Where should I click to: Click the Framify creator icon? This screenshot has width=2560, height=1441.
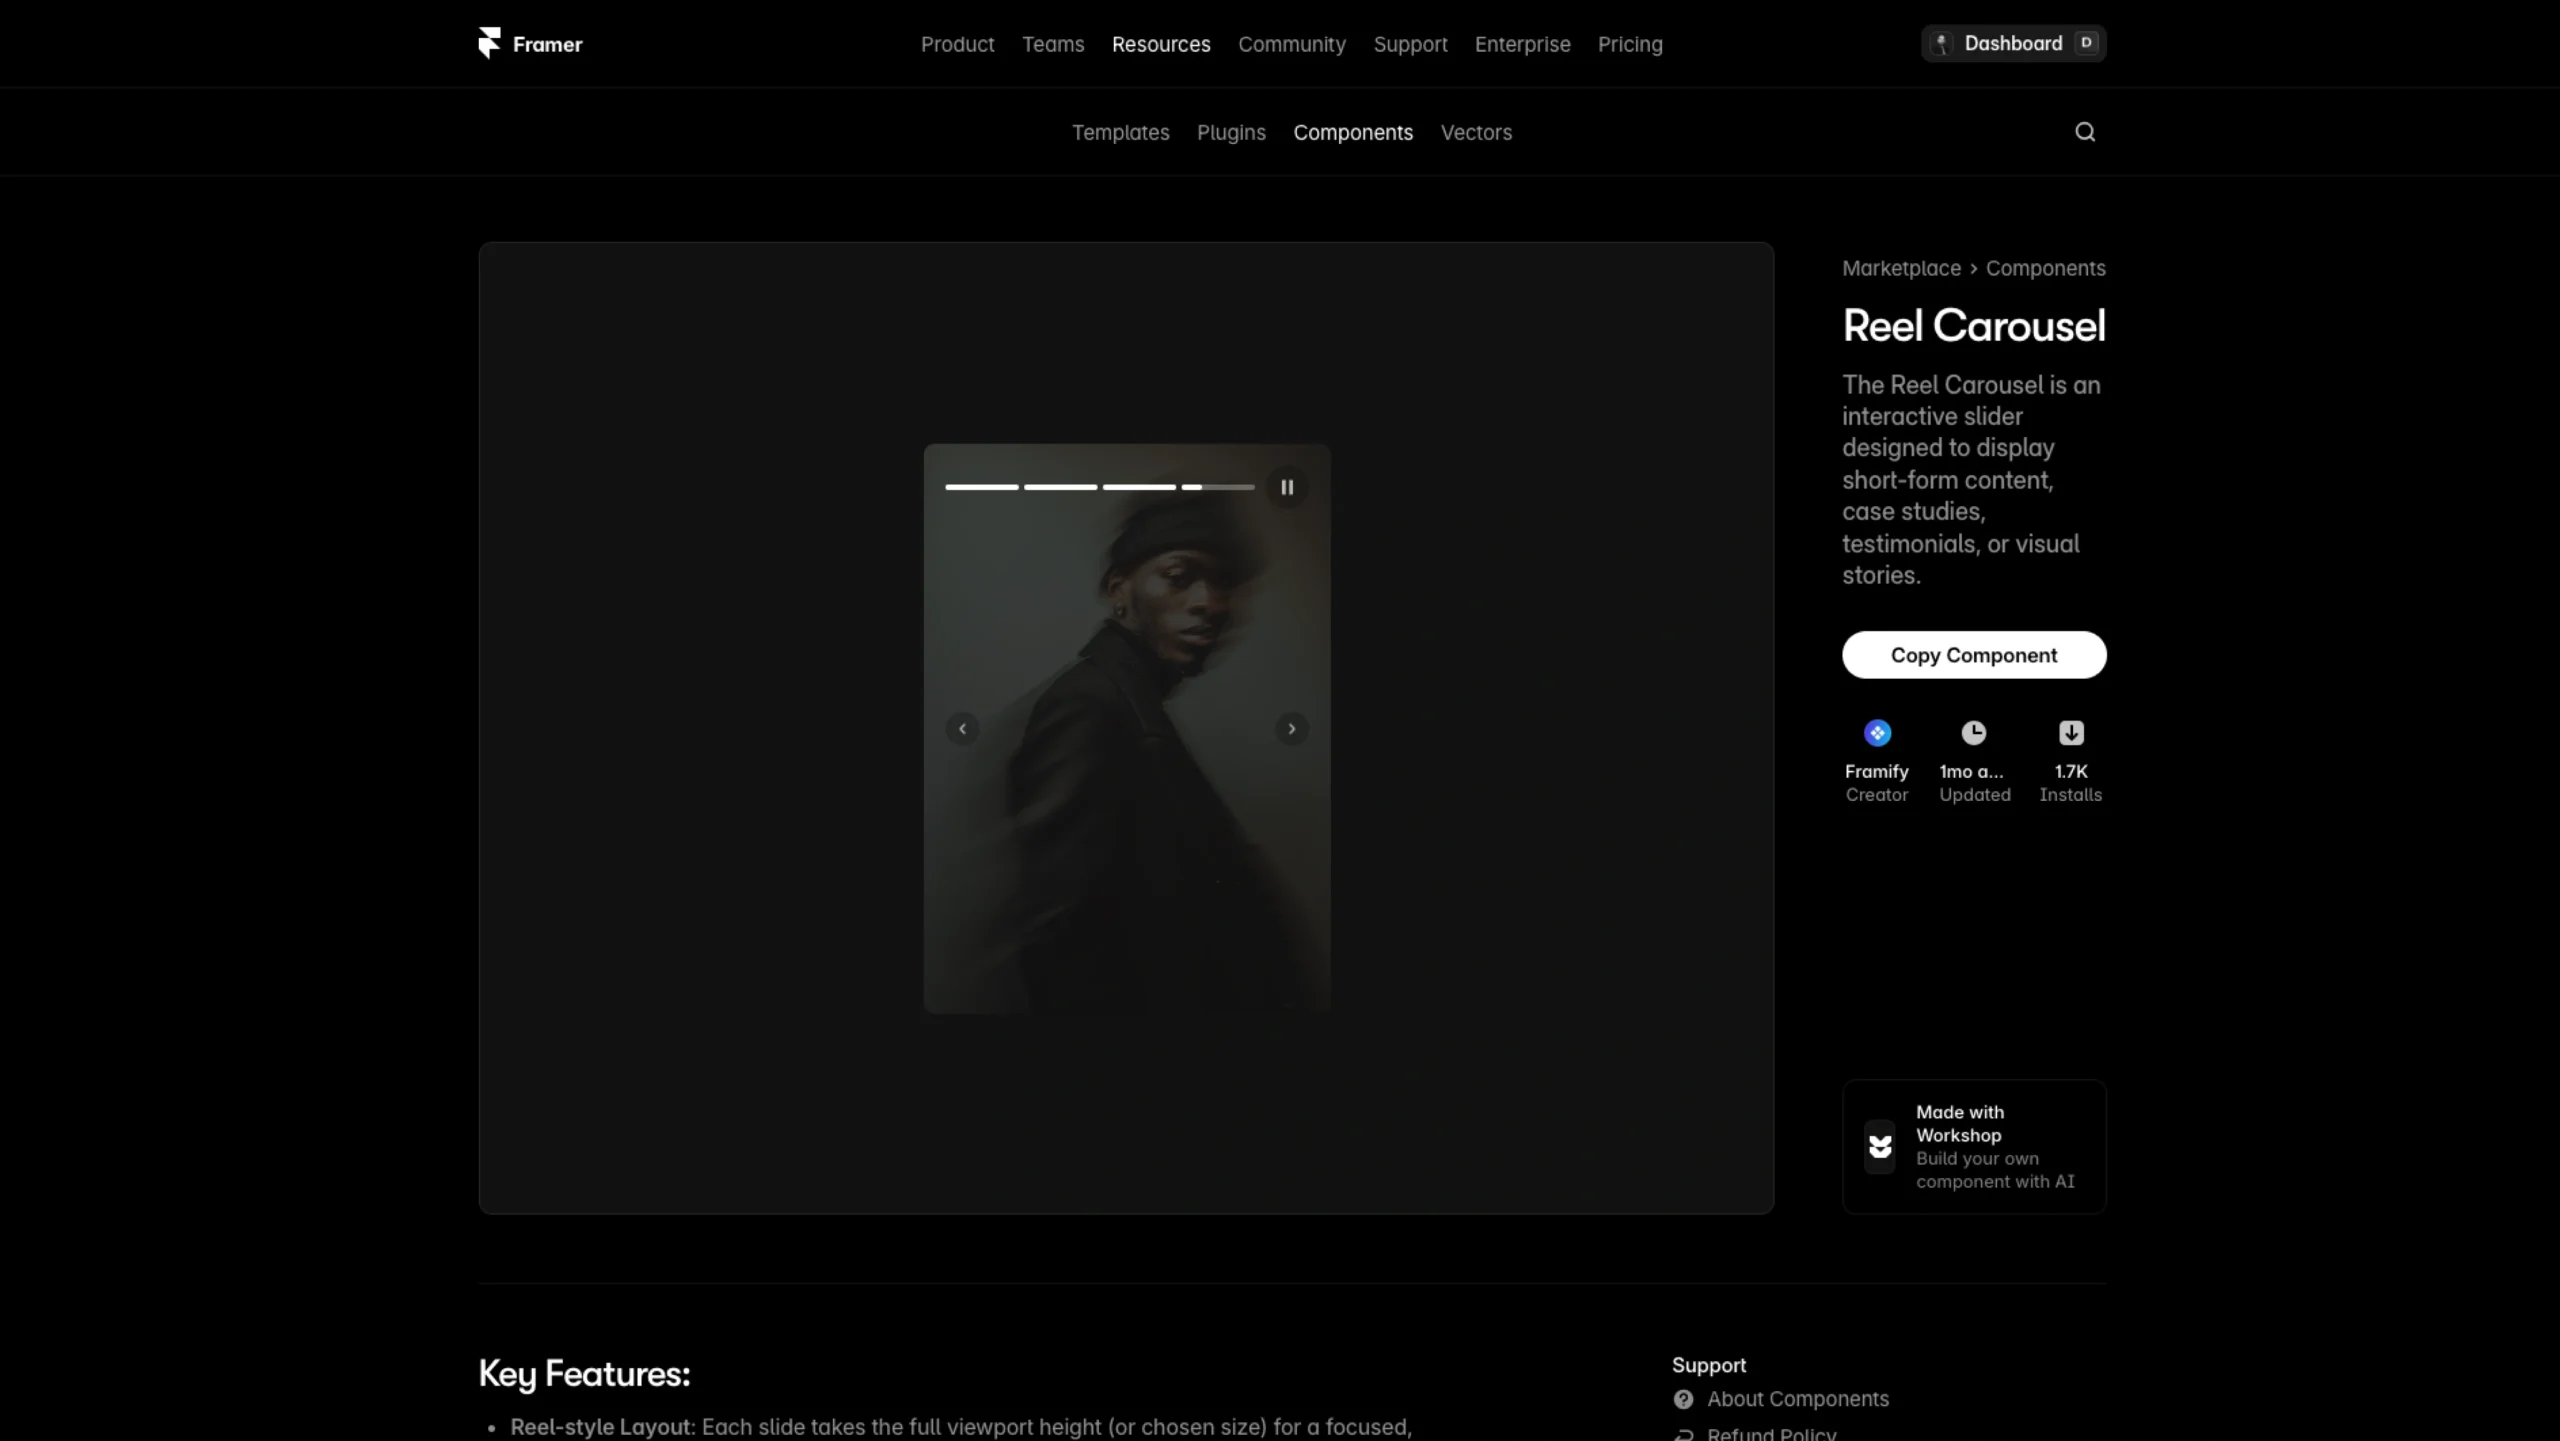[1876, 733]
